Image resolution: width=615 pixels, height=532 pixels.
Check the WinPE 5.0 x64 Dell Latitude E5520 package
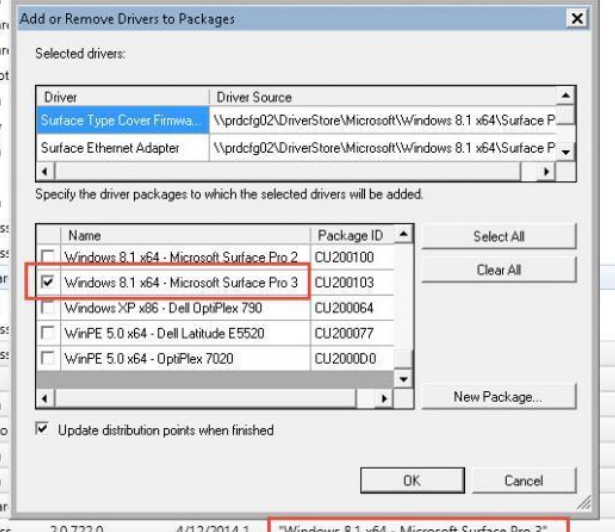point(48,333)
